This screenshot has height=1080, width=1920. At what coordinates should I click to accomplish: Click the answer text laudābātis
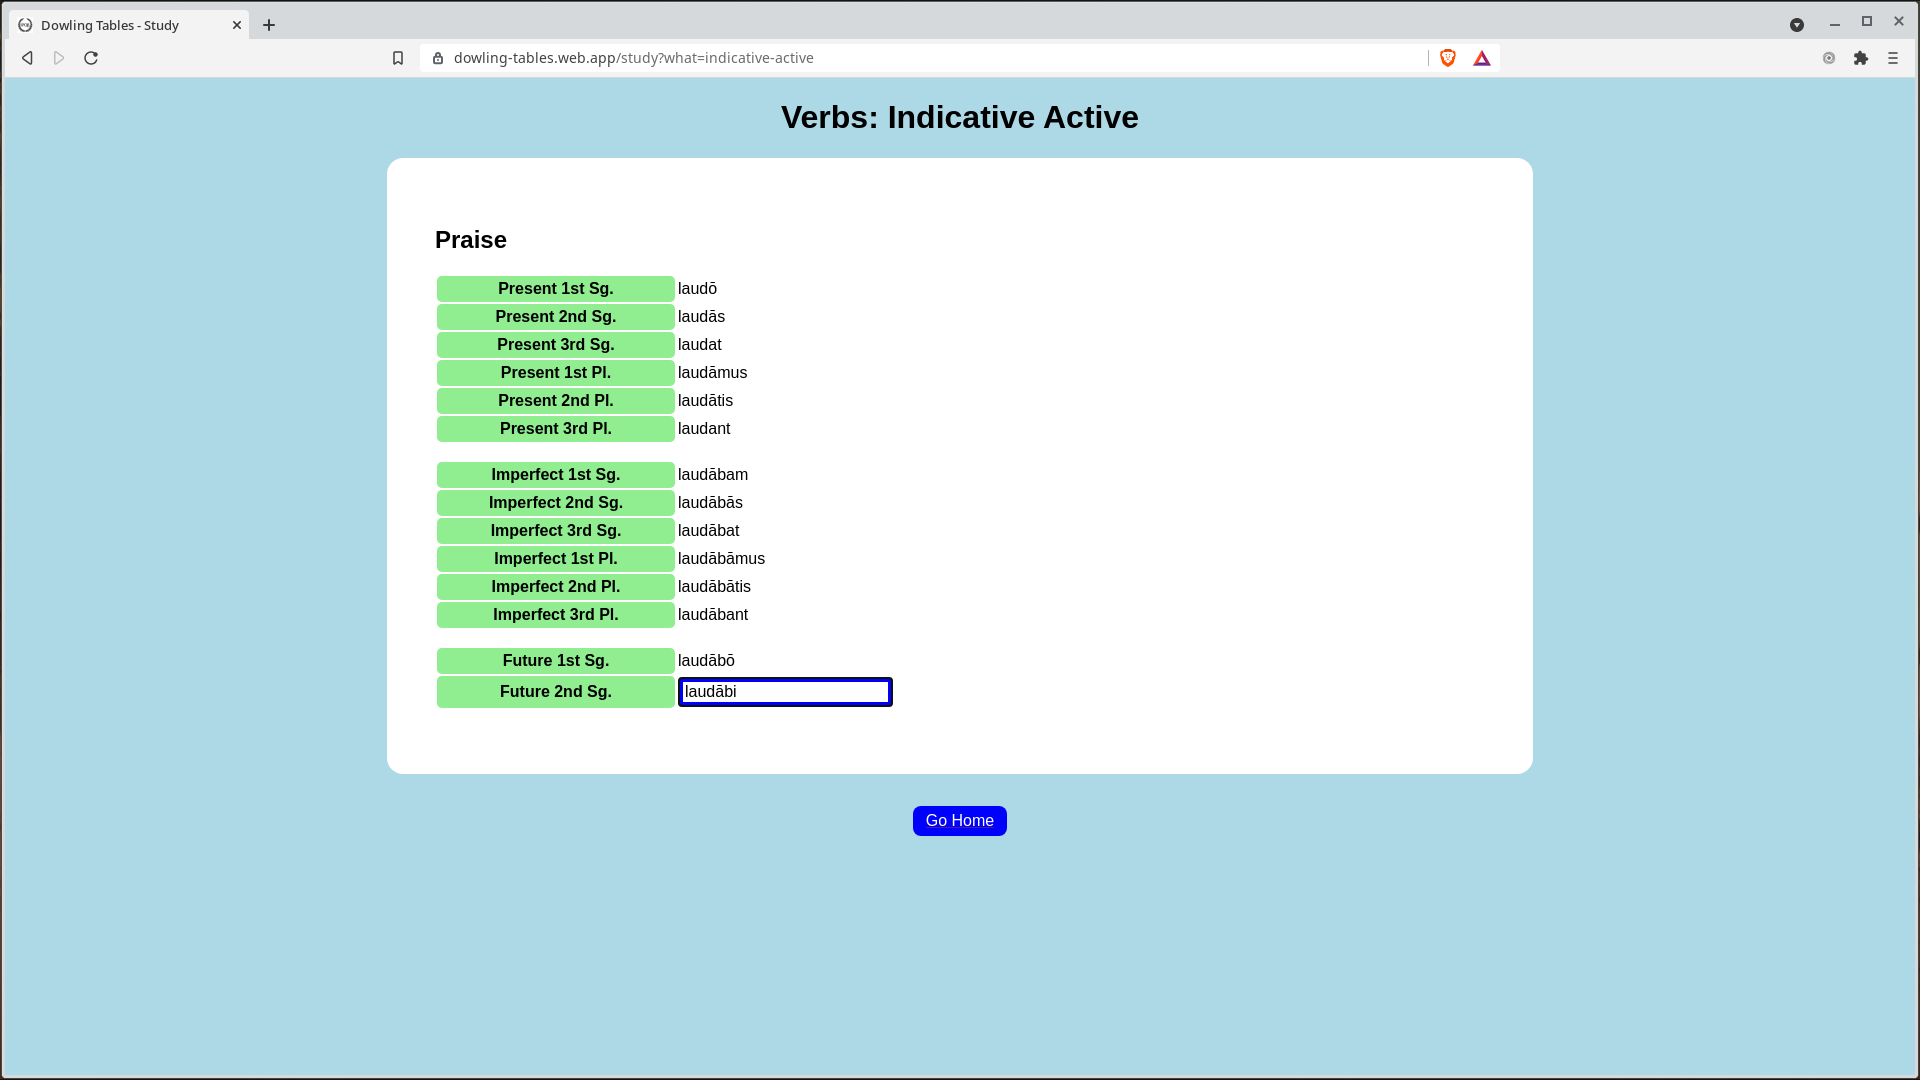714,587
